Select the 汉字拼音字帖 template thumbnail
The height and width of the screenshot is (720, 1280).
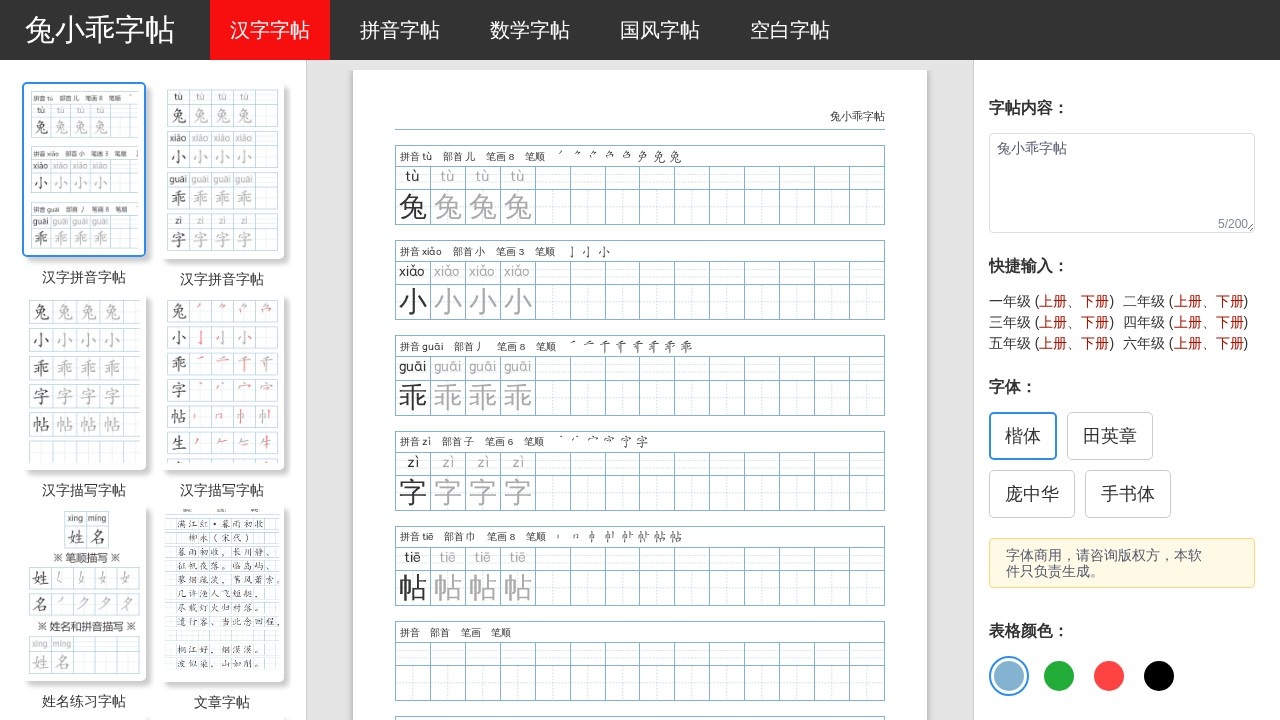pos(85,169)
